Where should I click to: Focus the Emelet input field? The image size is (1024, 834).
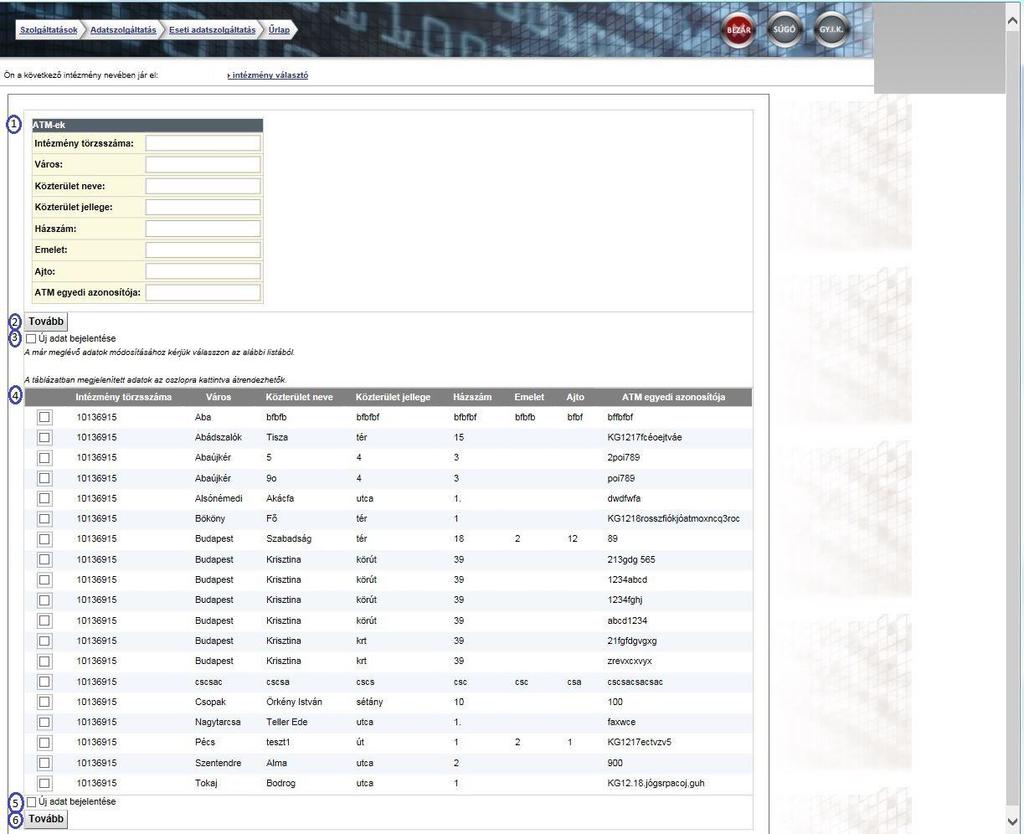pyautogui.click(x=203, y=250)
